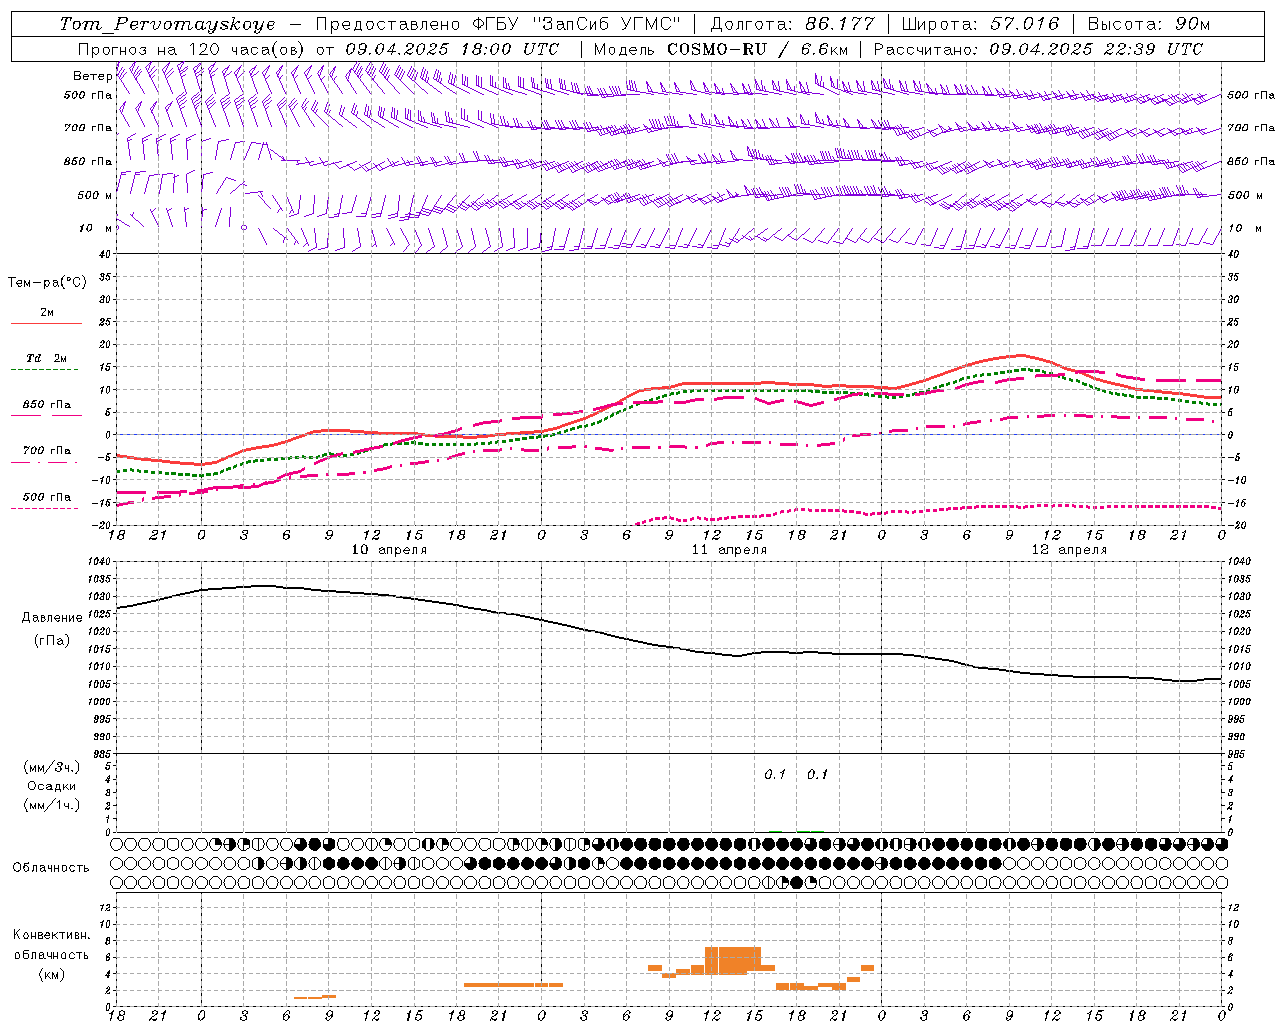This screenshot has height=1024, width=1280.
Task: Click the filled black circle in lowest cloud row
Action: point(796,882)
